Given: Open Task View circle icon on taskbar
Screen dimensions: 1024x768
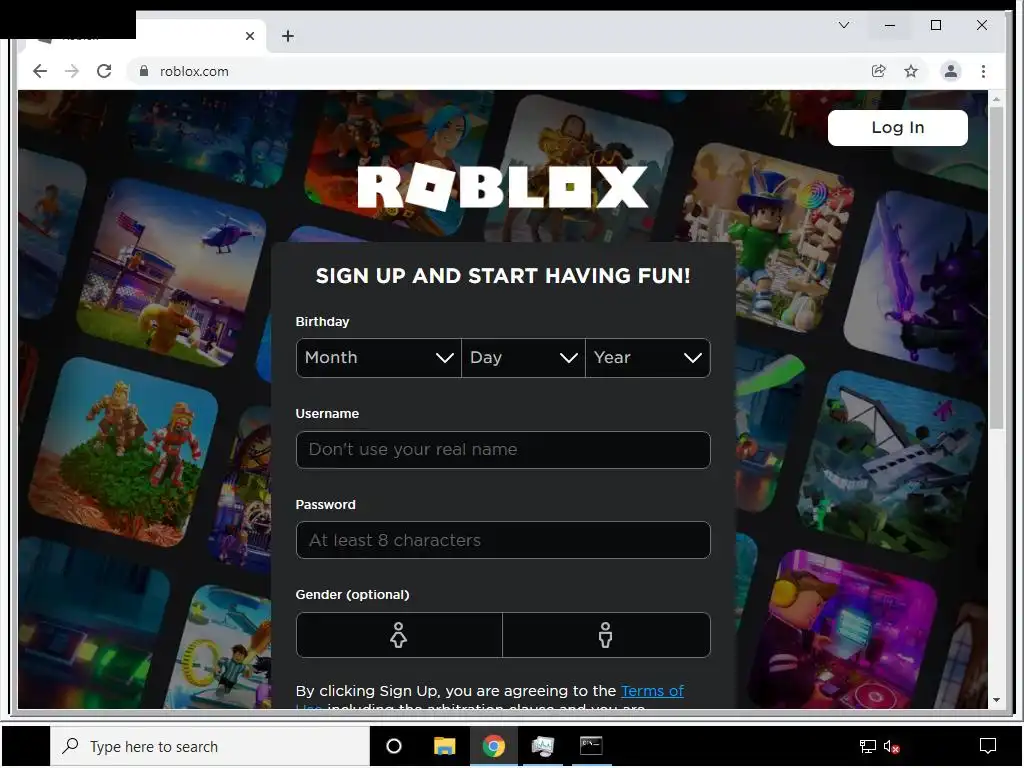Looking at the screenshot, I should tap(394, 746).
